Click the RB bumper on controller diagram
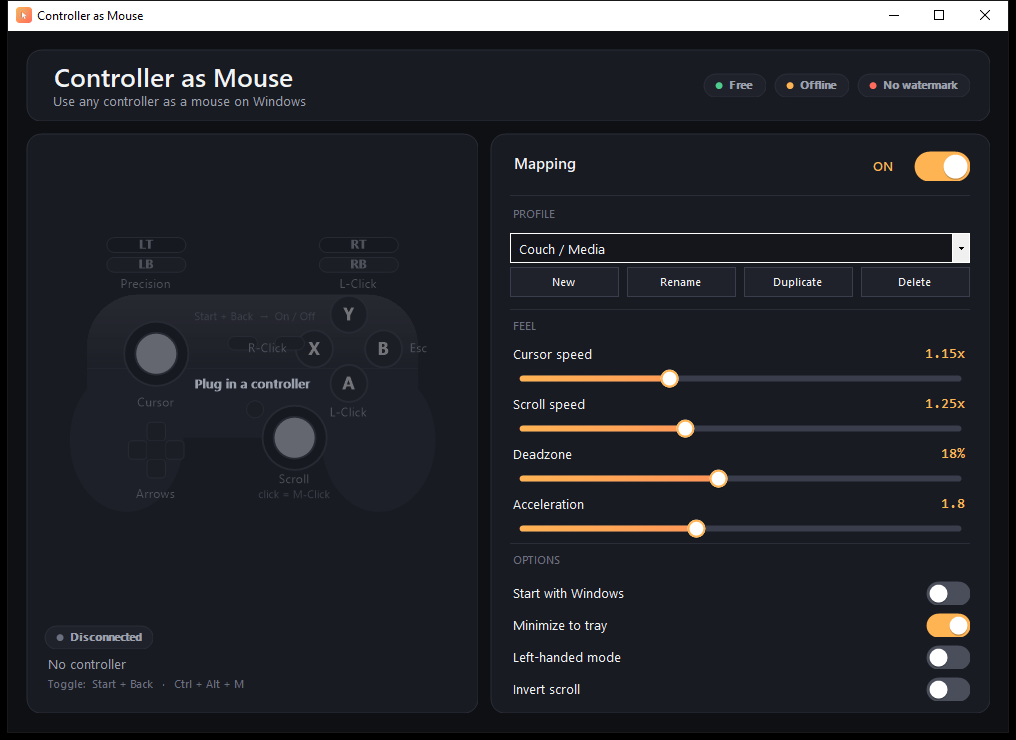 tap(358, 264)
